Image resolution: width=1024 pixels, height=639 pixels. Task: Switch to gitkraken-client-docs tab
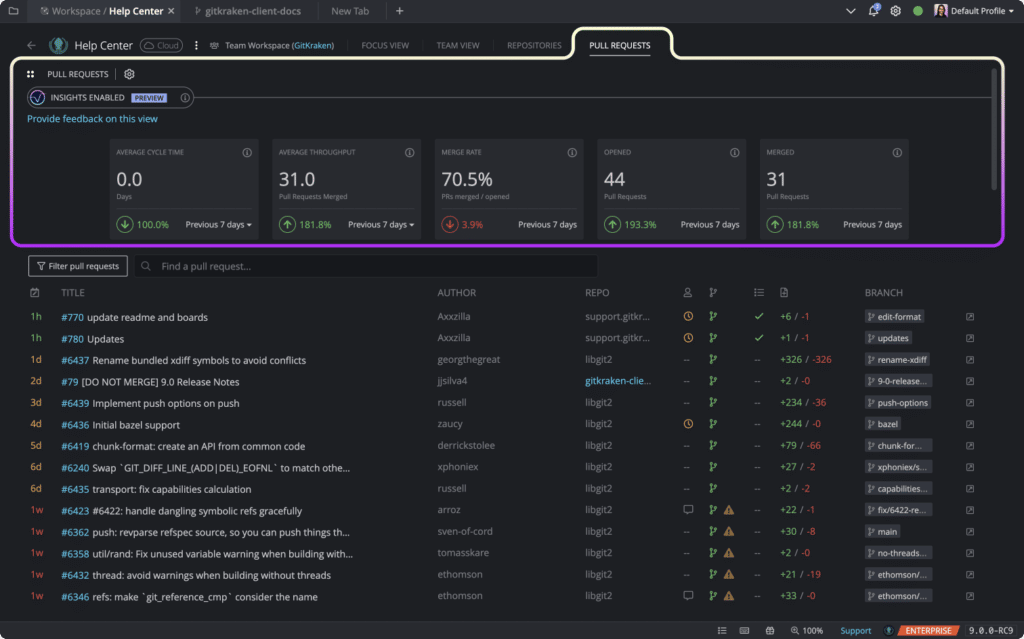pos(248,11)
